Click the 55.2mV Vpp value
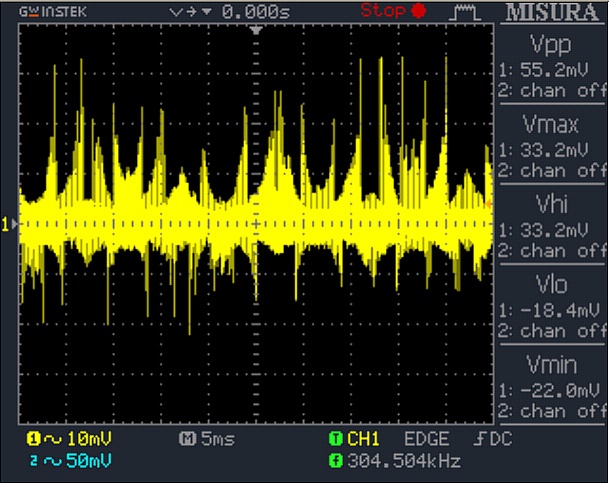The width and height of the screenshot is (609, 484). point(554,70)
